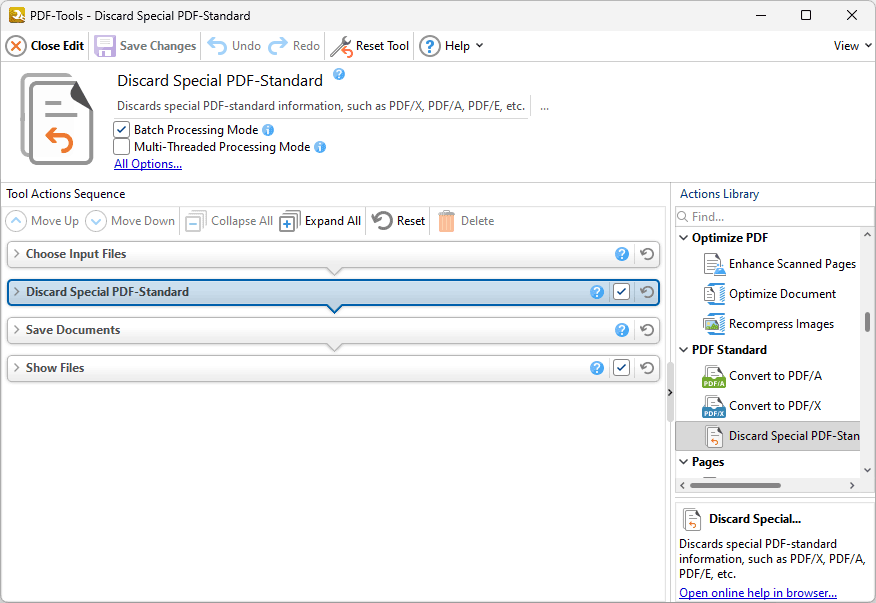
Task: Collapse all actions in the sequence
Action: click(x=229, y=221)
